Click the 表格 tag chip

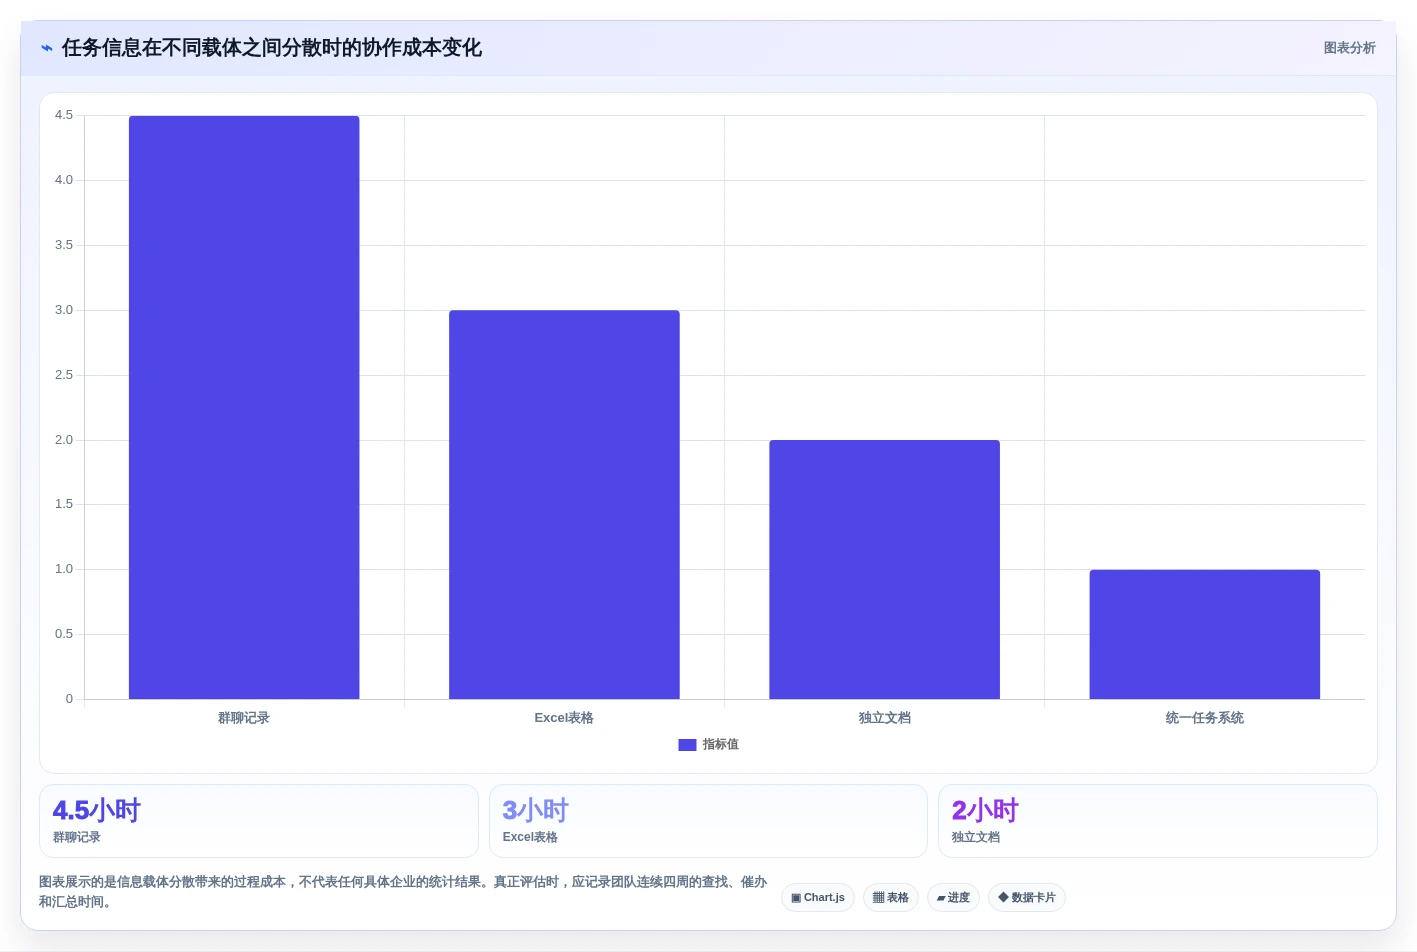tap(891, 897)
